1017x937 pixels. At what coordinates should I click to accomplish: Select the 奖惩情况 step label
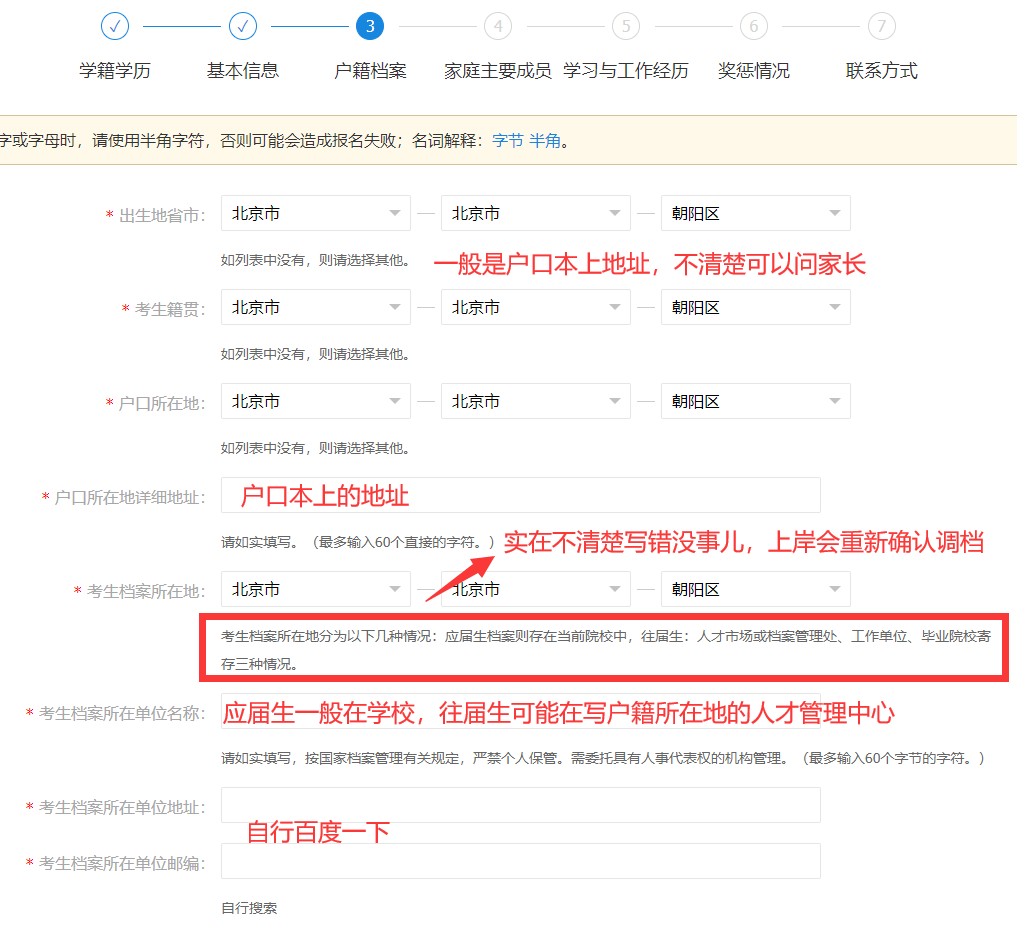[753, 70]
